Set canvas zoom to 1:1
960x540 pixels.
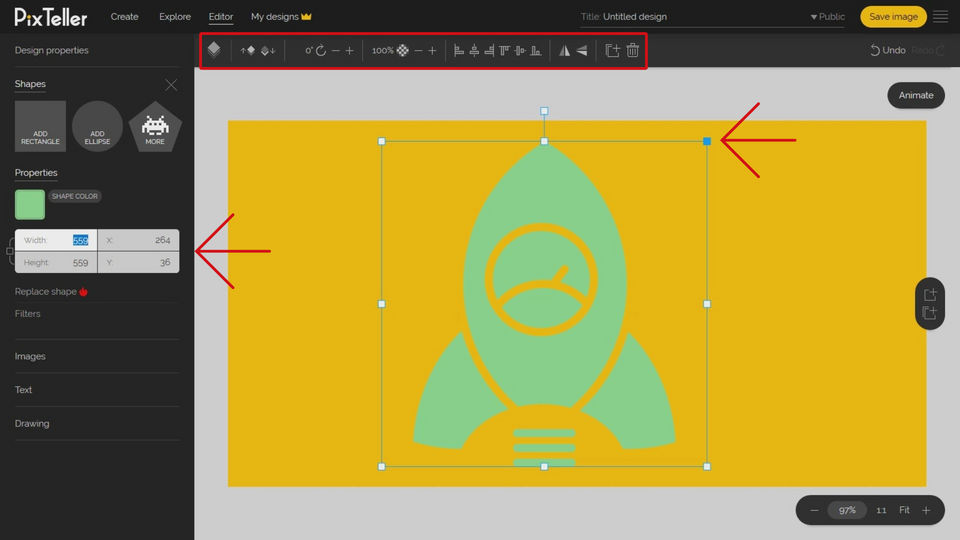[x=882, y=510]
